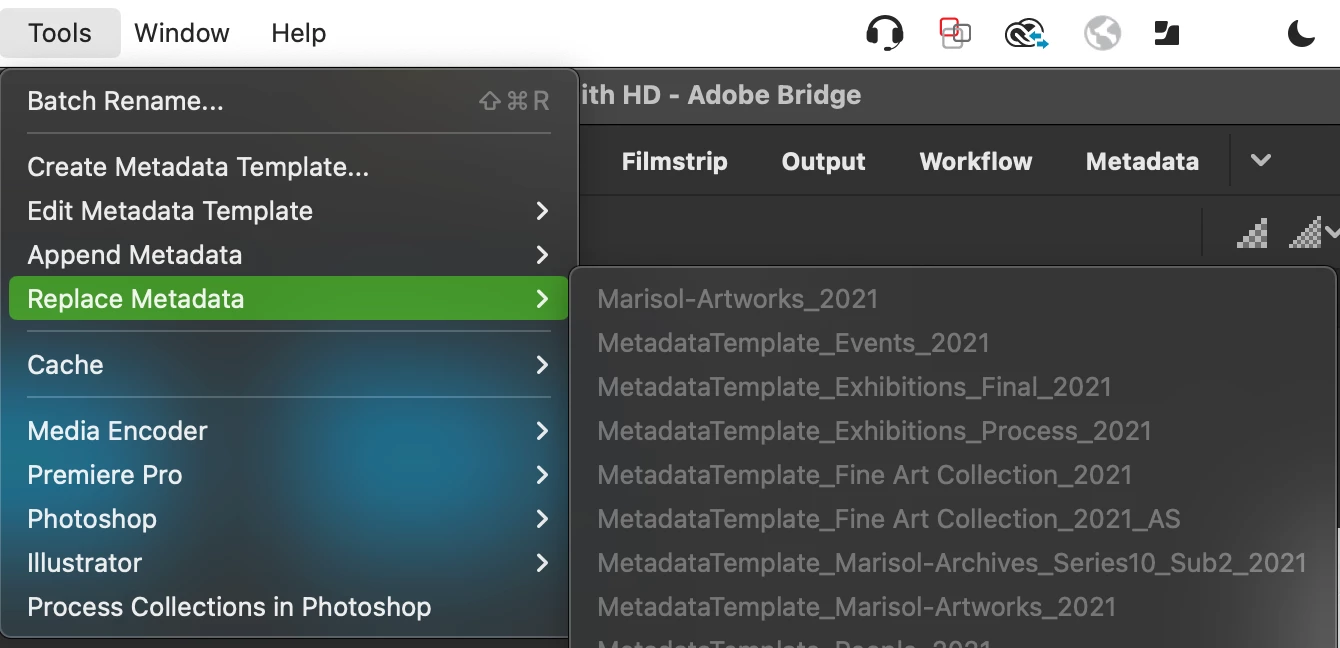Switch to the Filmstrip workspace tab
Viewport: 1340px width, 648px height.
675,162
